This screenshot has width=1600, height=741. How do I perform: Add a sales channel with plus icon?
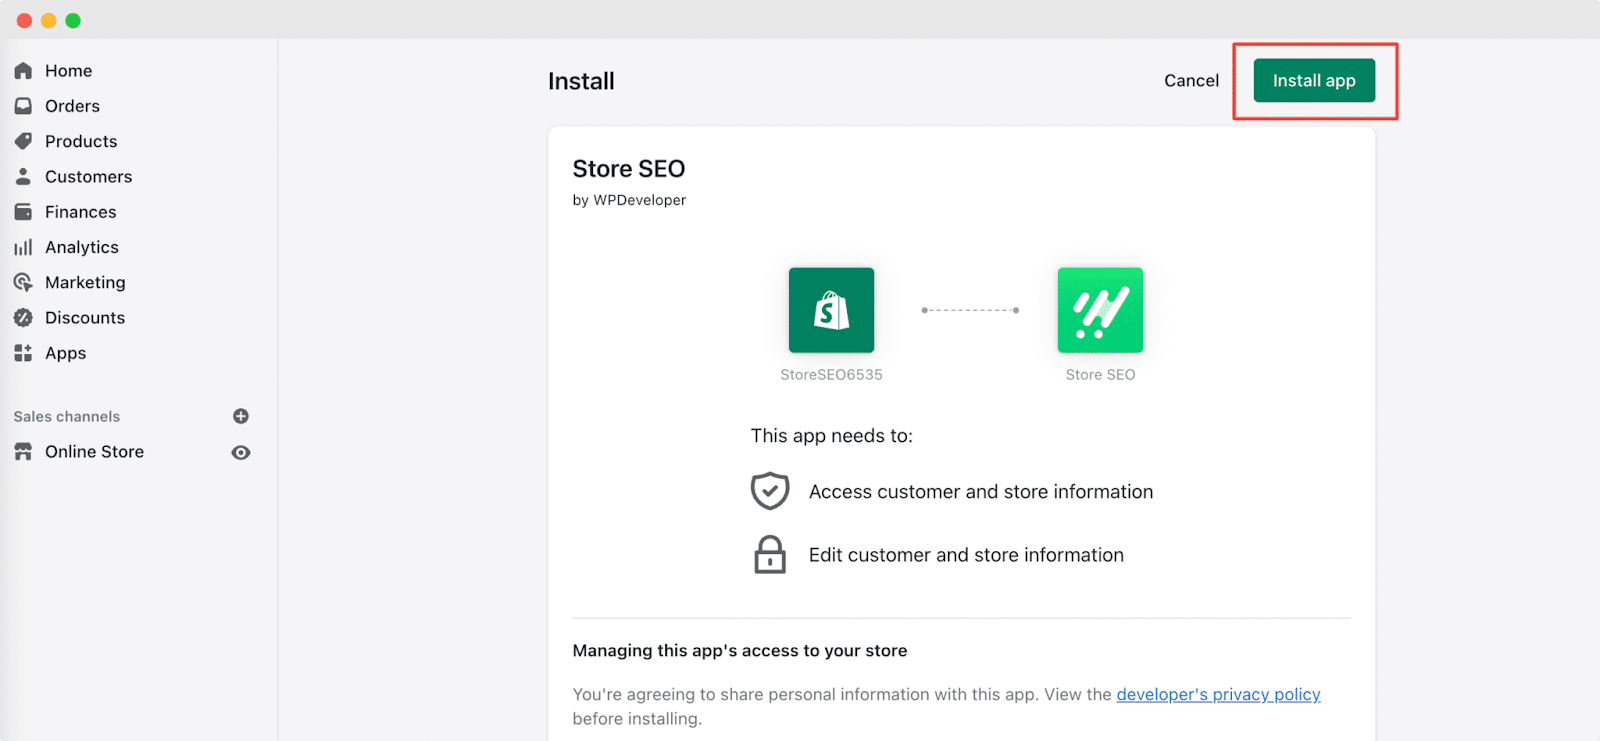(241, 416)
